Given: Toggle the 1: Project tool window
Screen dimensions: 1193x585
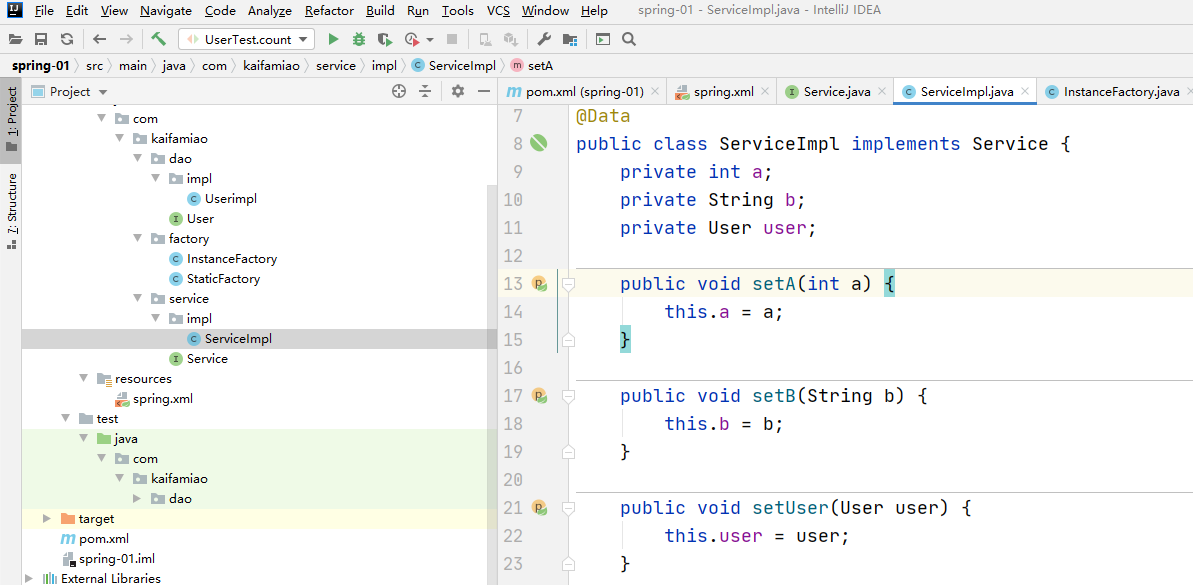Looking at the screenshot, I should coord(11,119).
